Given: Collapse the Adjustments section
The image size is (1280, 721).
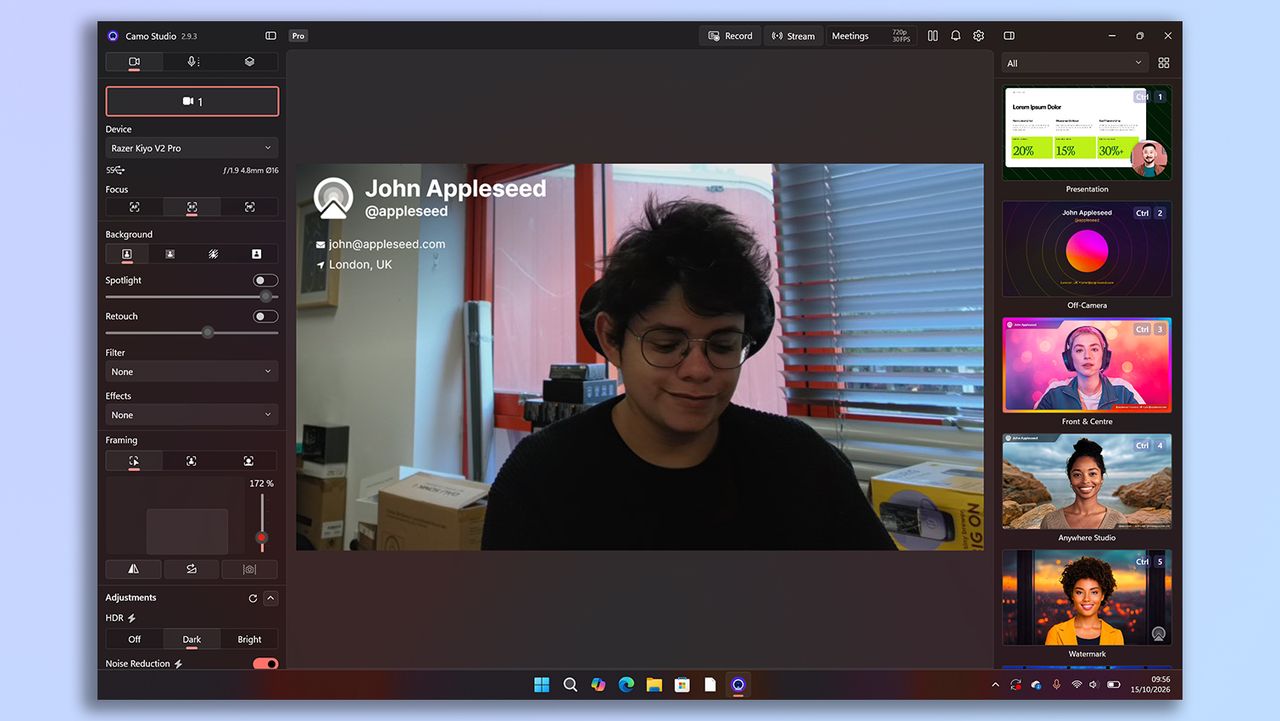Looking at the screenshot, I should (x=271, y=598).
